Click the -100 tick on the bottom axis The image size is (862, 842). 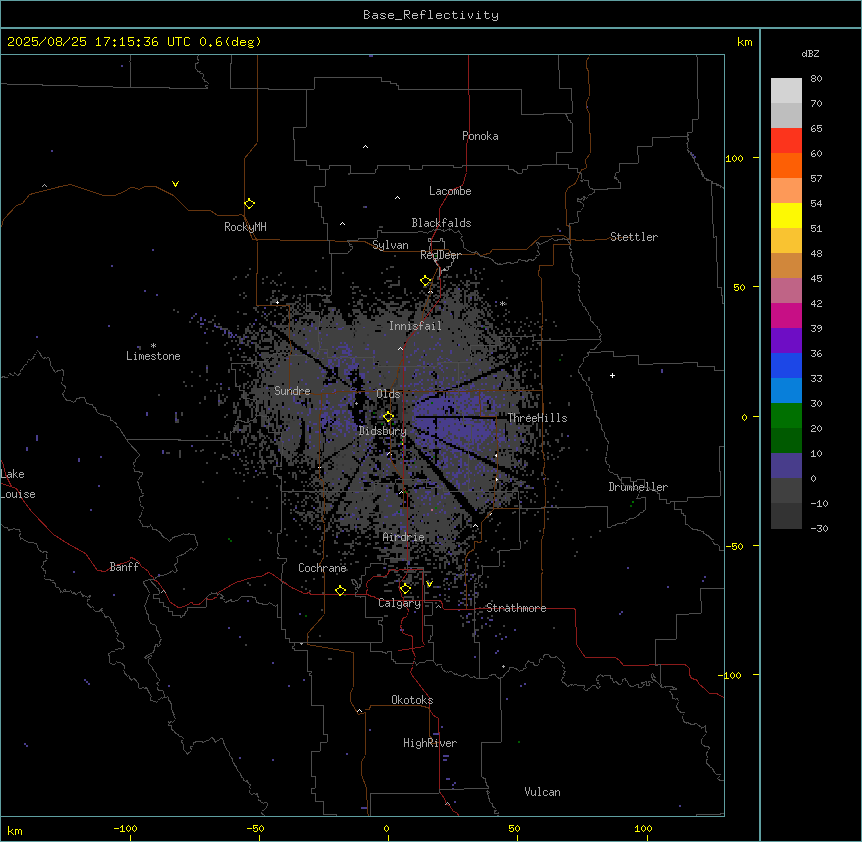tap(125, 828)
